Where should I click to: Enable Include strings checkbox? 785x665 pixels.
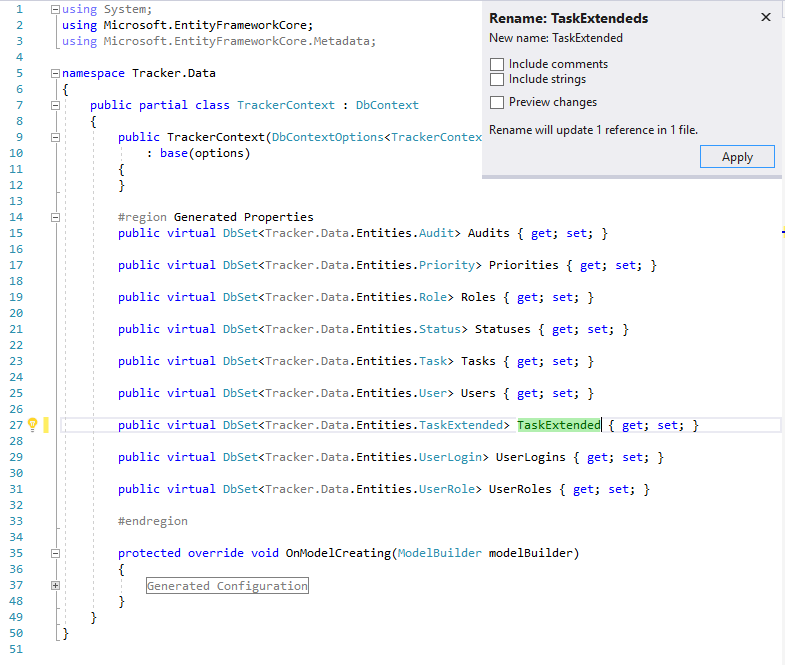(x=497, y=79)
